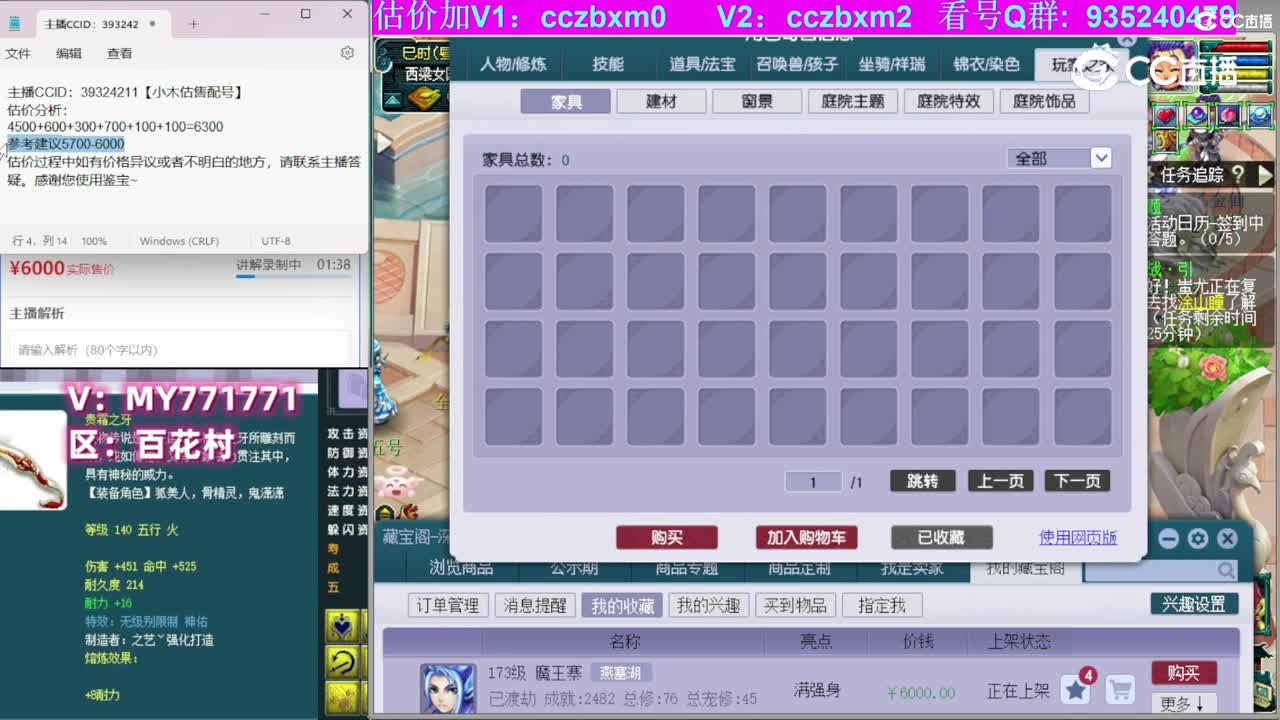The width and height of the screenshot is (1280, 720).
Task: Switch to 人物/修炼 tab
Action: pyautogui.click(x=513, y=65)
